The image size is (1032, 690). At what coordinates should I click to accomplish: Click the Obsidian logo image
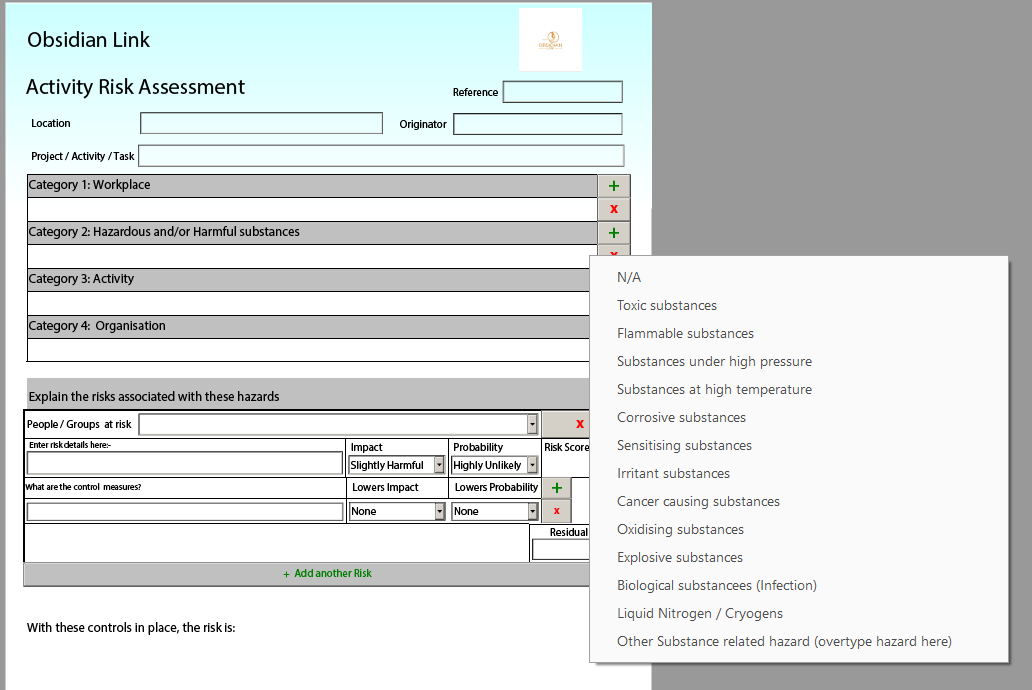tap(550, 40)
